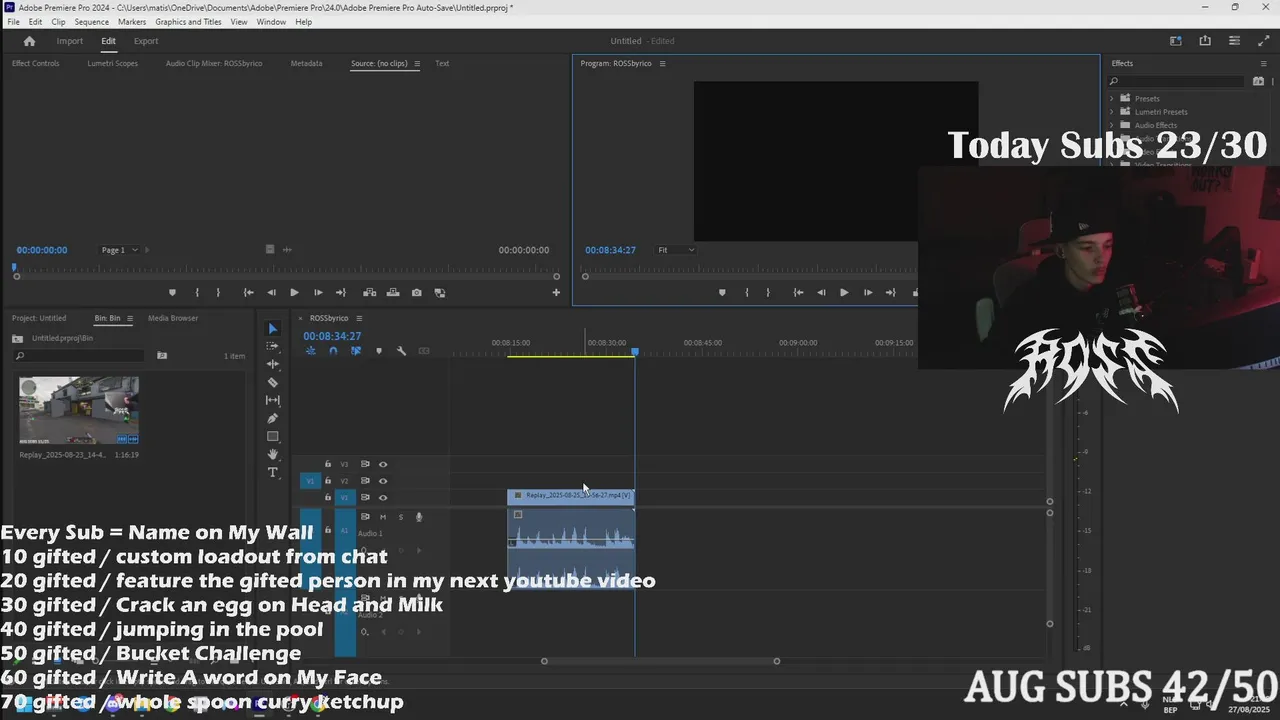
Task: Open the File menu
Action: pos(13,22)
